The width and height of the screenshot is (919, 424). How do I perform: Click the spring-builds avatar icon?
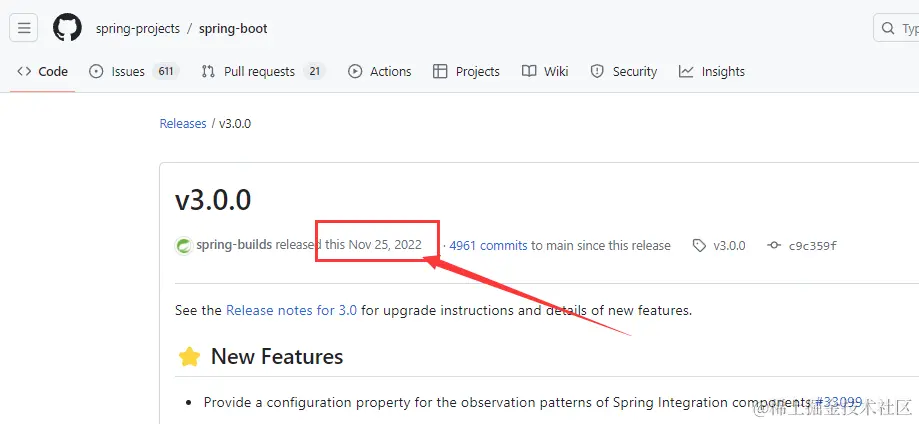point(184,246)
